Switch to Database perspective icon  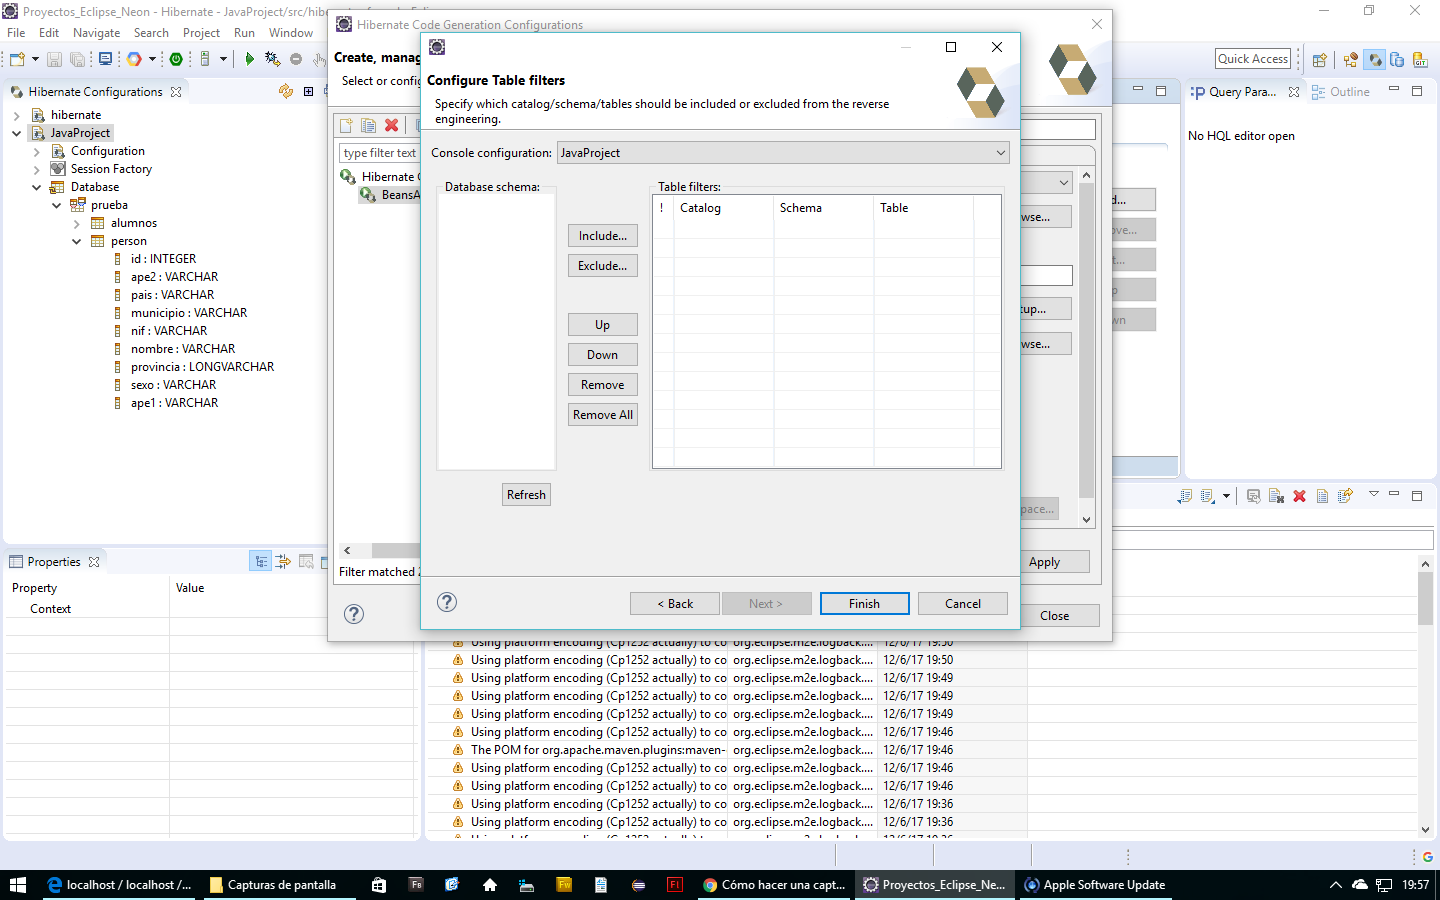tap(1397, 60)
